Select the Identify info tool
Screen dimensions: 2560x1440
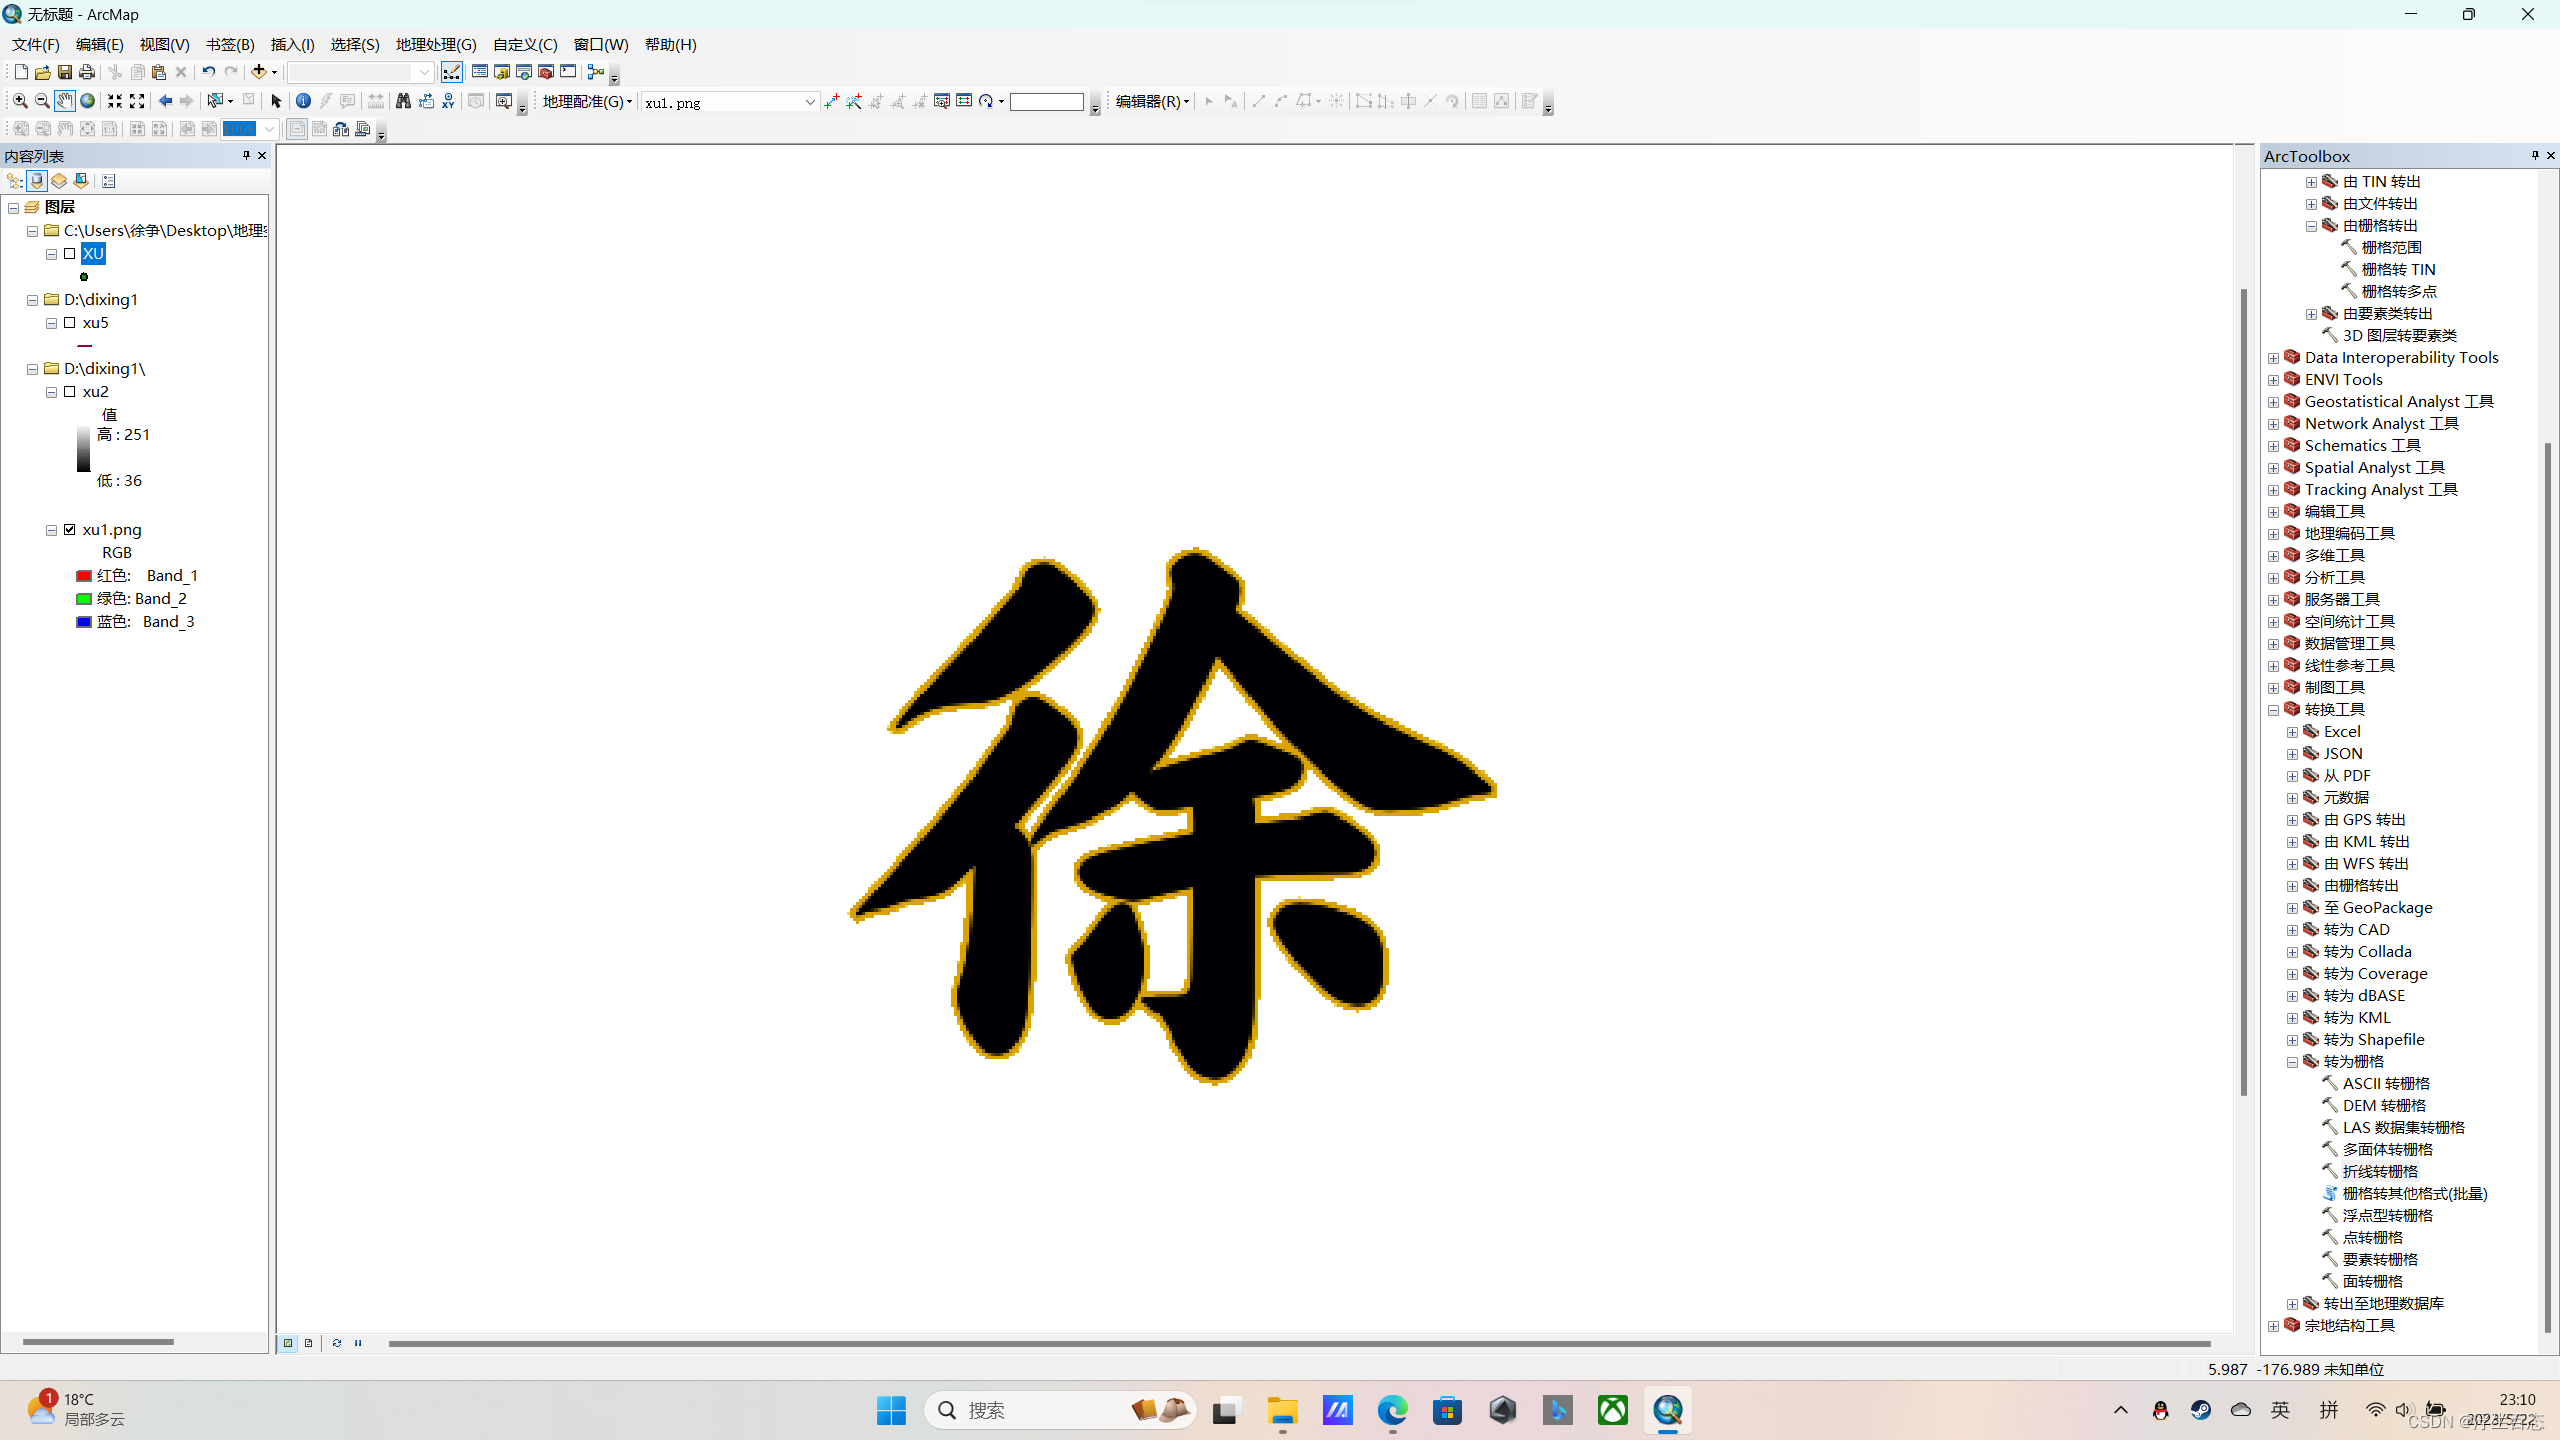(x=303, y=101)
